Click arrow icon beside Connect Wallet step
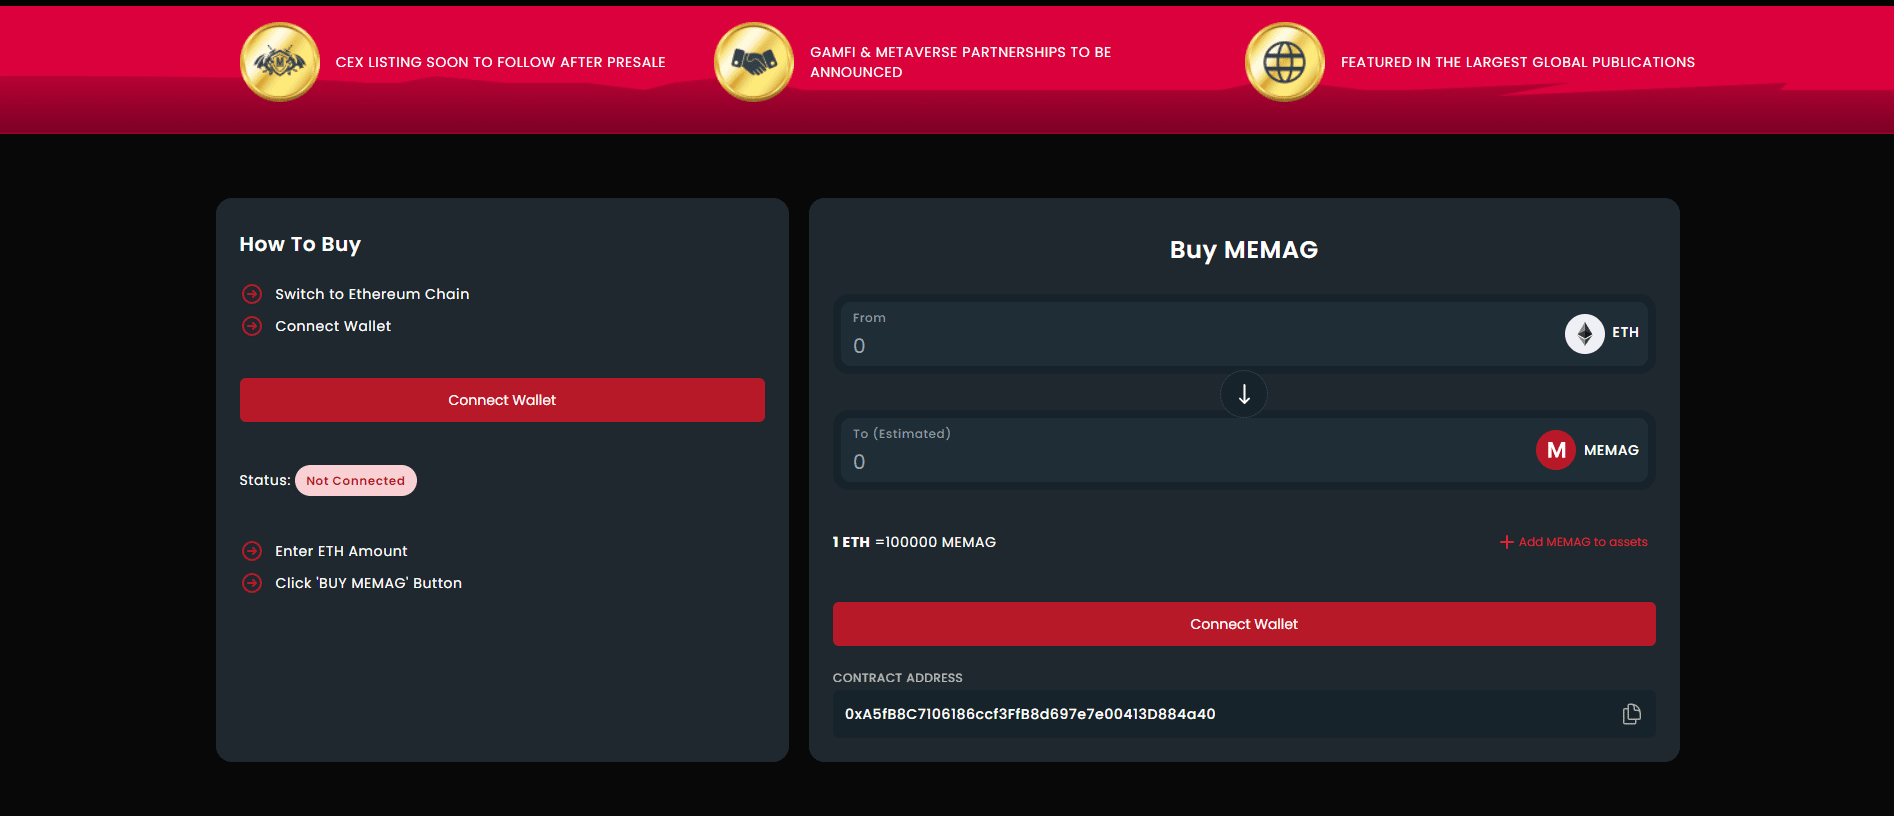The image size is (1894, 816). [252, 326]
